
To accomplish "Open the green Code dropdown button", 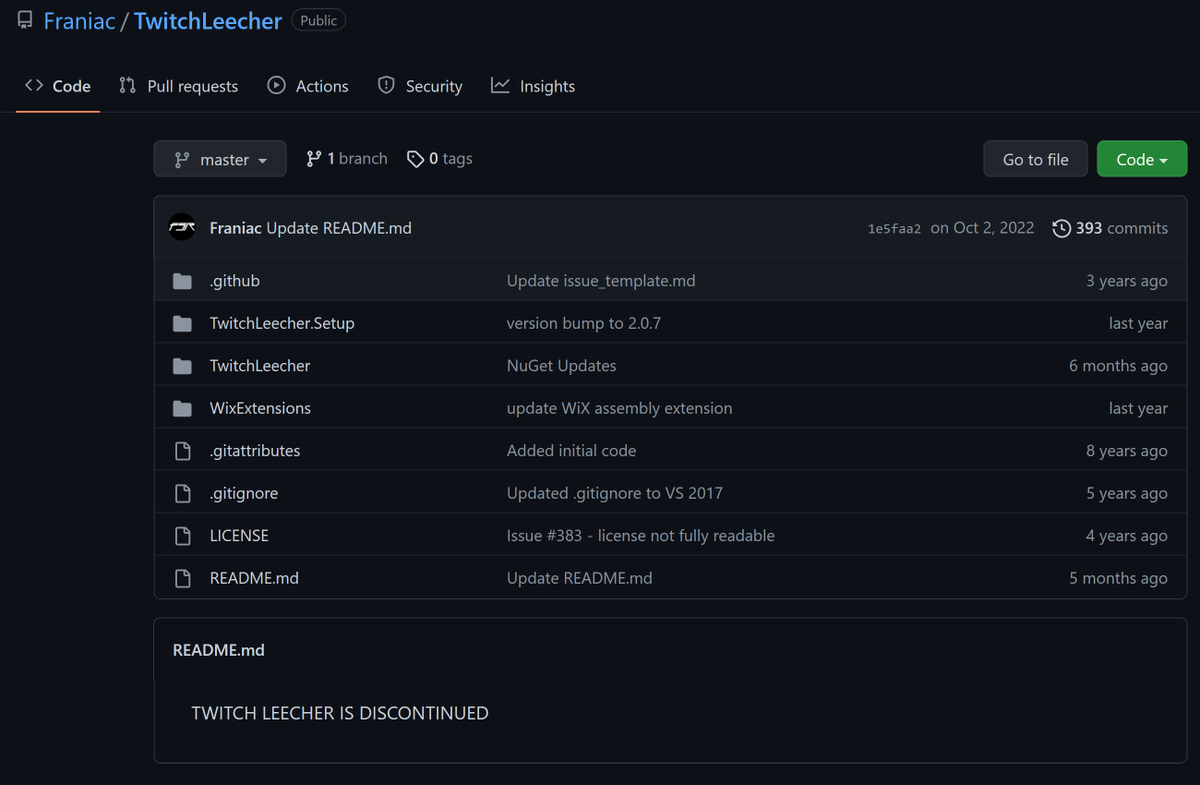I will pos(1142,159).
